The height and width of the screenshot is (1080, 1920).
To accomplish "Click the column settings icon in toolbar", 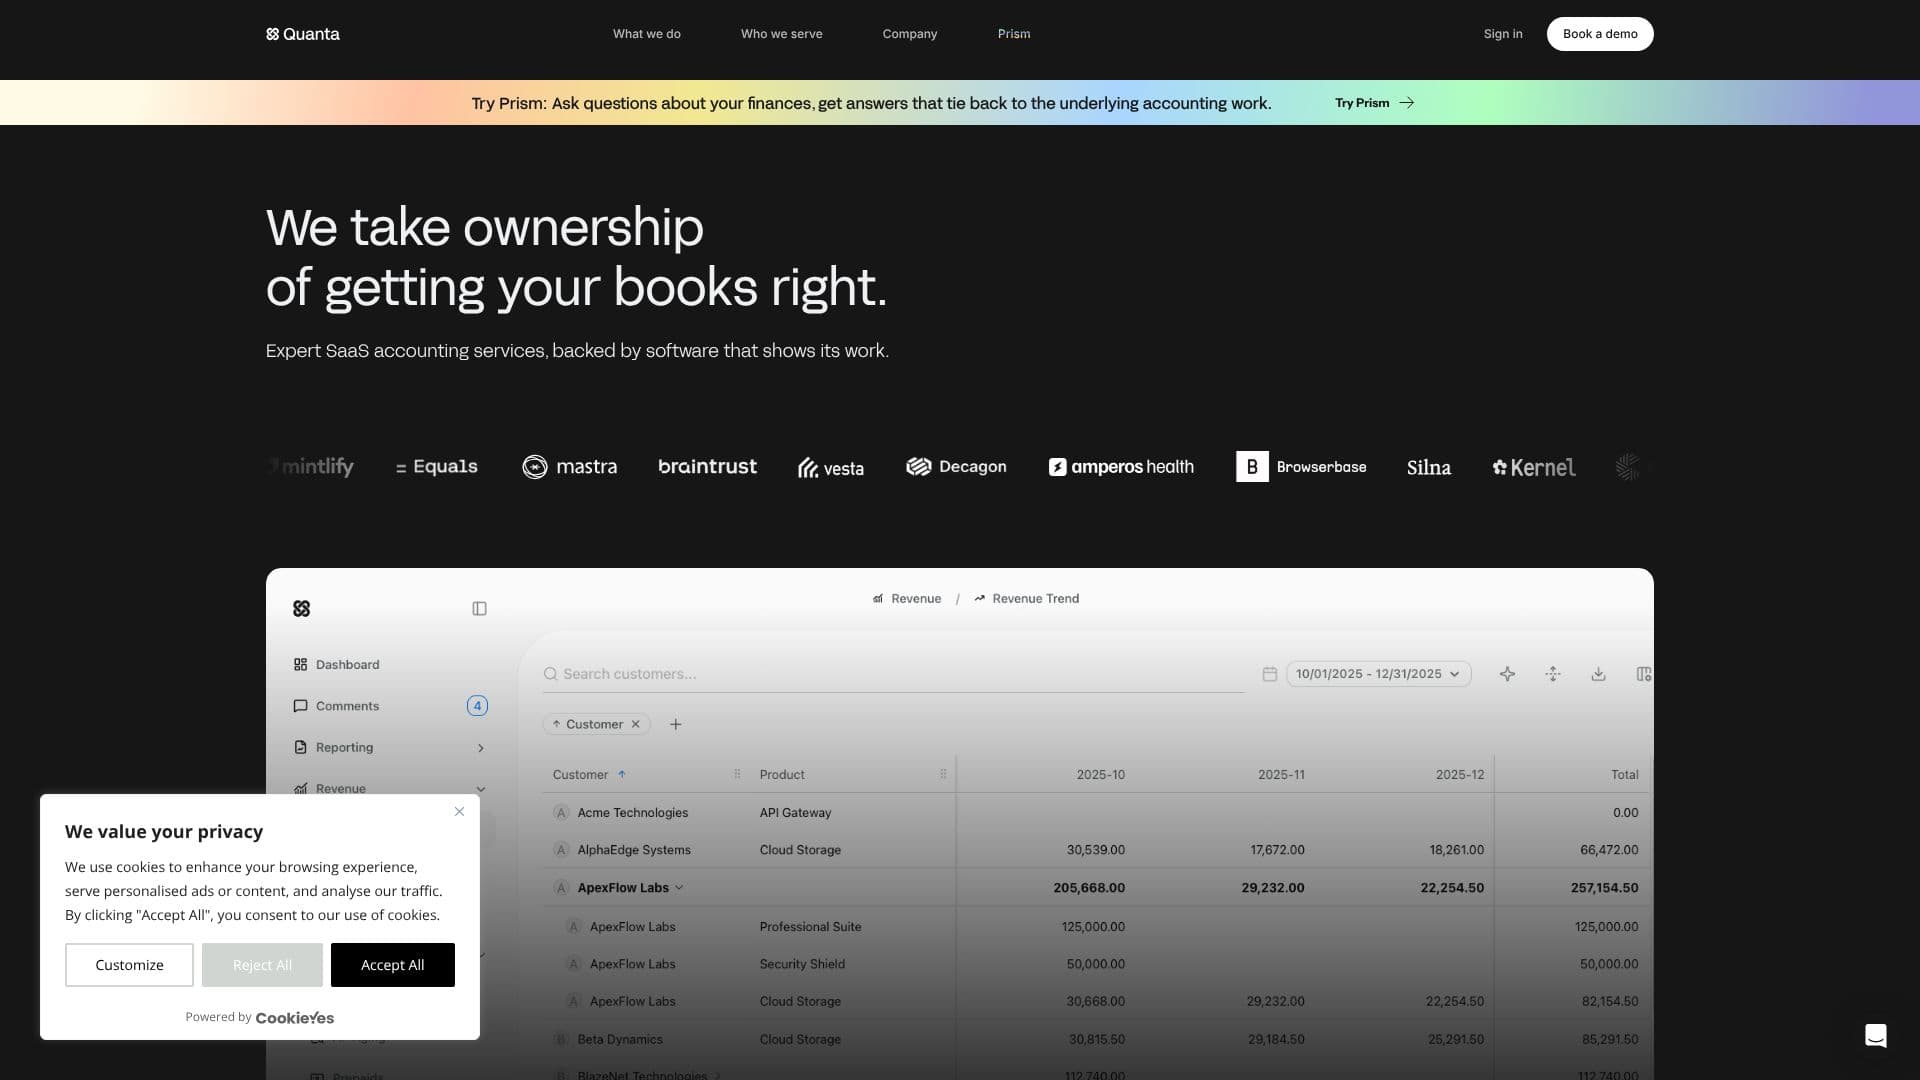I will (1643, 674).
